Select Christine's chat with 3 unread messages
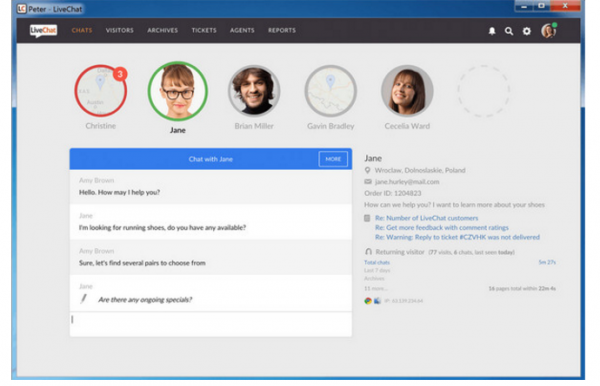 click(x=101, y=91)
